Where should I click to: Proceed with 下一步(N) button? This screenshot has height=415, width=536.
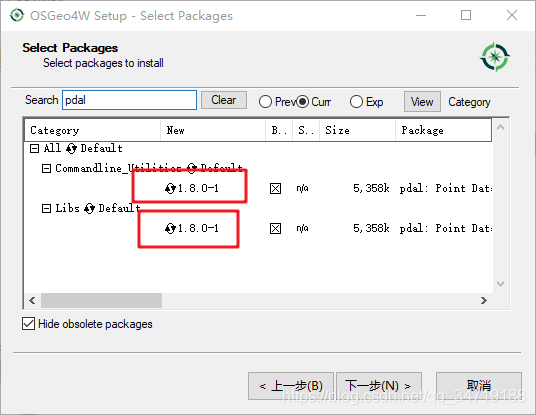click(379, 386)
